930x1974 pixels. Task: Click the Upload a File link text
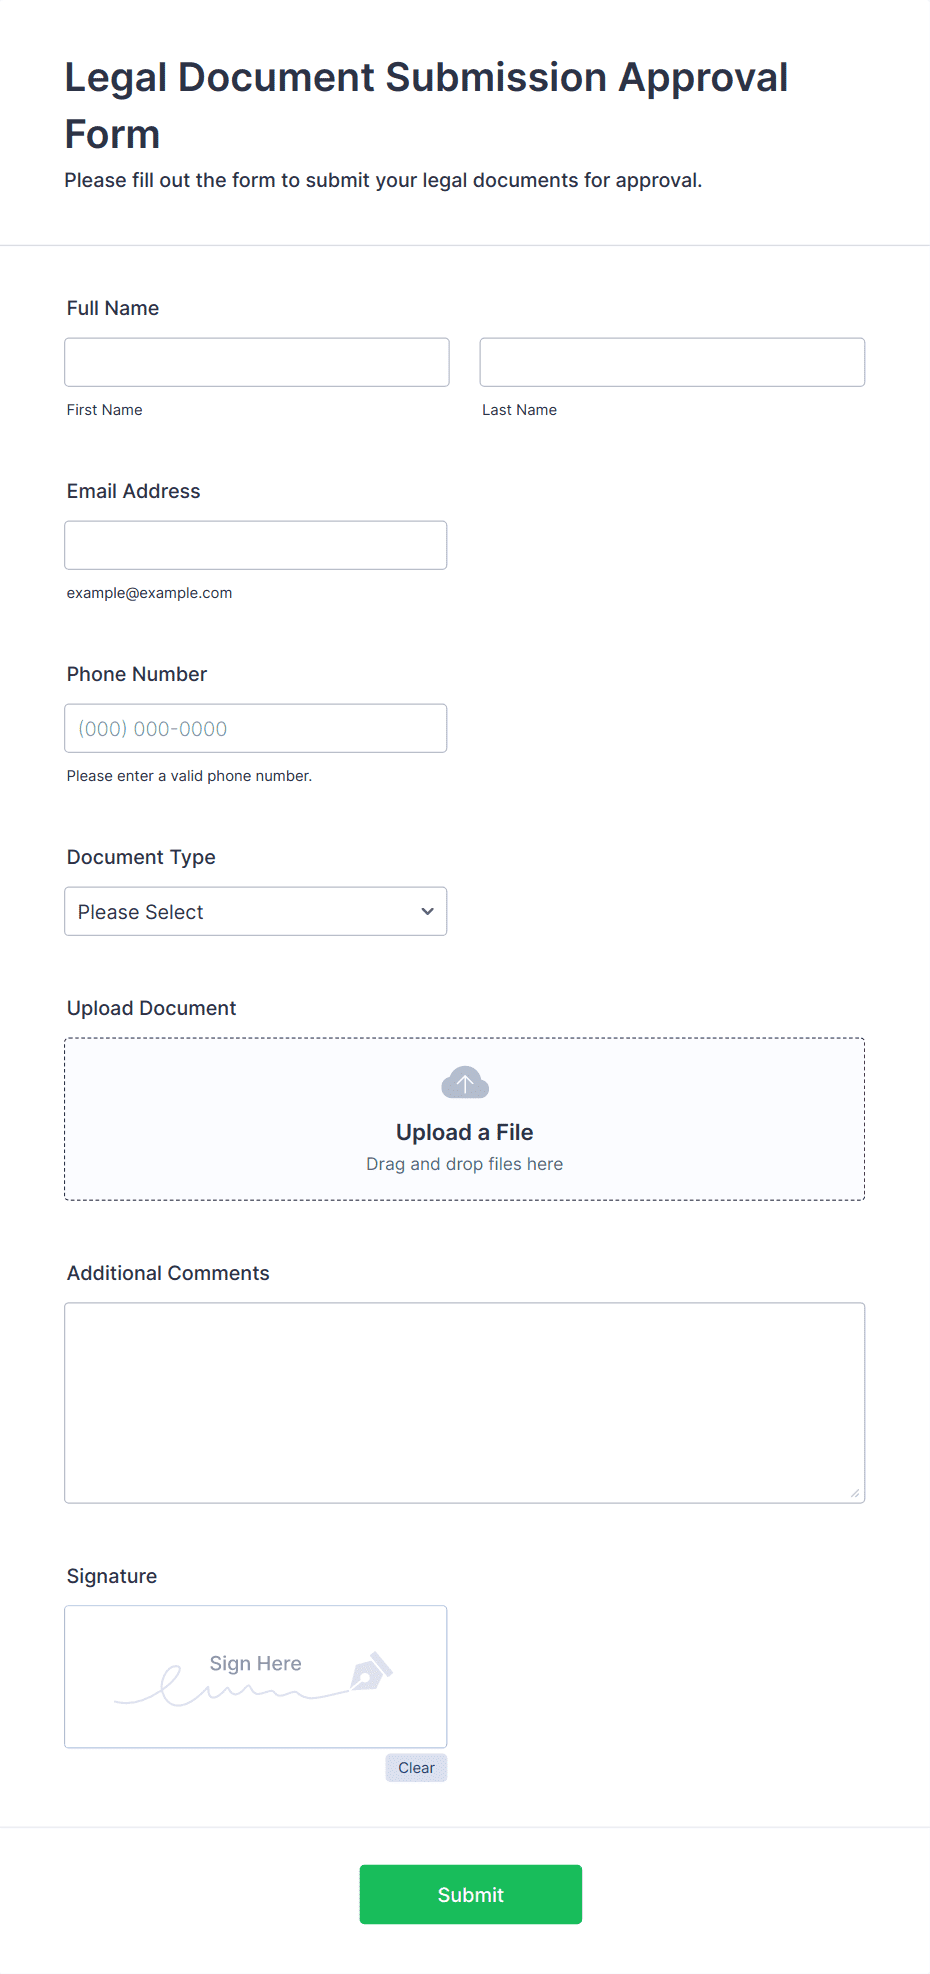click(464, 1131)
